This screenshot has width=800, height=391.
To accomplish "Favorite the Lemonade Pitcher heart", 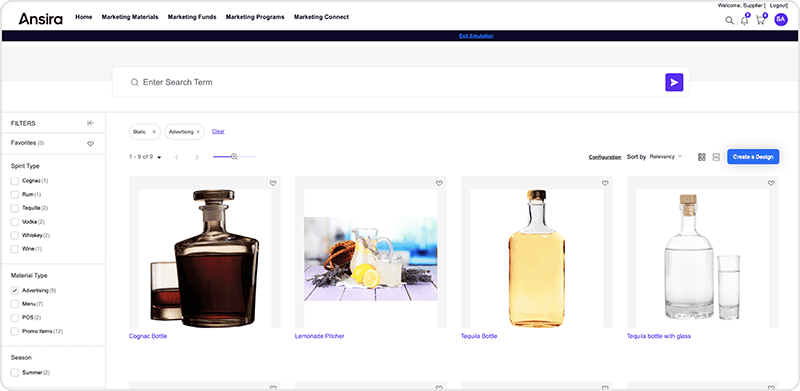I will pyautogui.click(x=439, y=183).
